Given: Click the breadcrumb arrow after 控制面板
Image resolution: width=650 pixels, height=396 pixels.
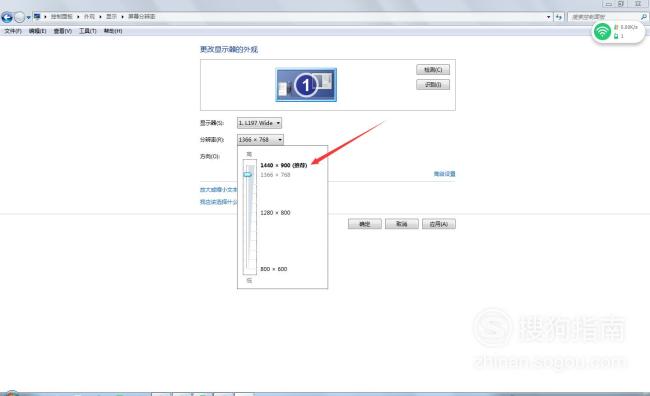Looking at the screenshot, I should point(78,17).
